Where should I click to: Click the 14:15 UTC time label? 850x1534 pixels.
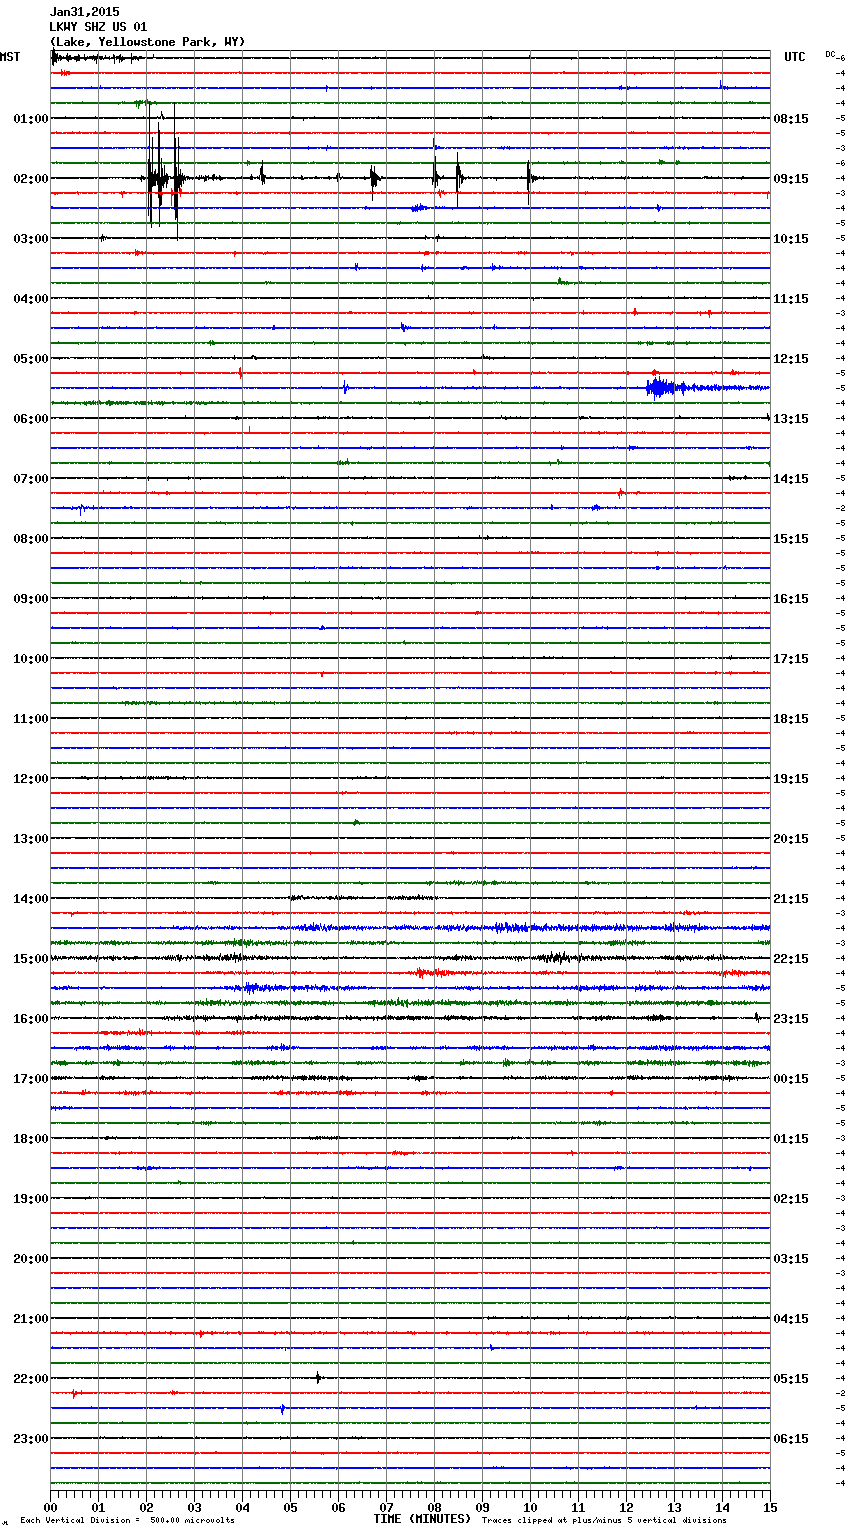click(x=791, y=479)
